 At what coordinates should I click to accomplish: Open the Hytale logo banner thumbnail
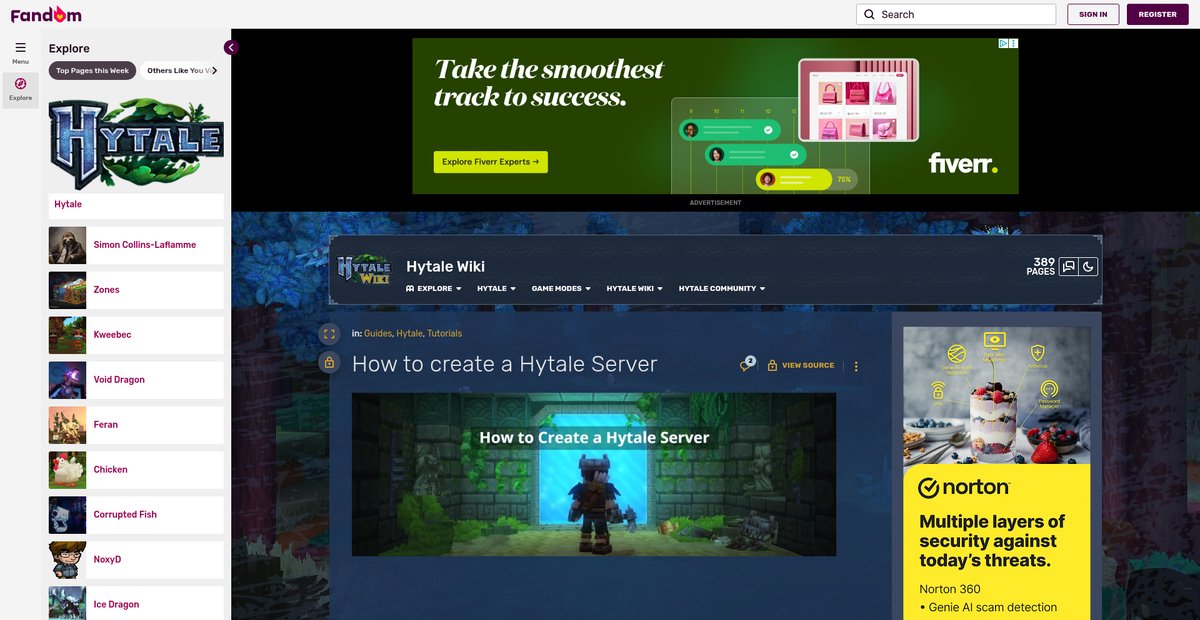point(136,141)
